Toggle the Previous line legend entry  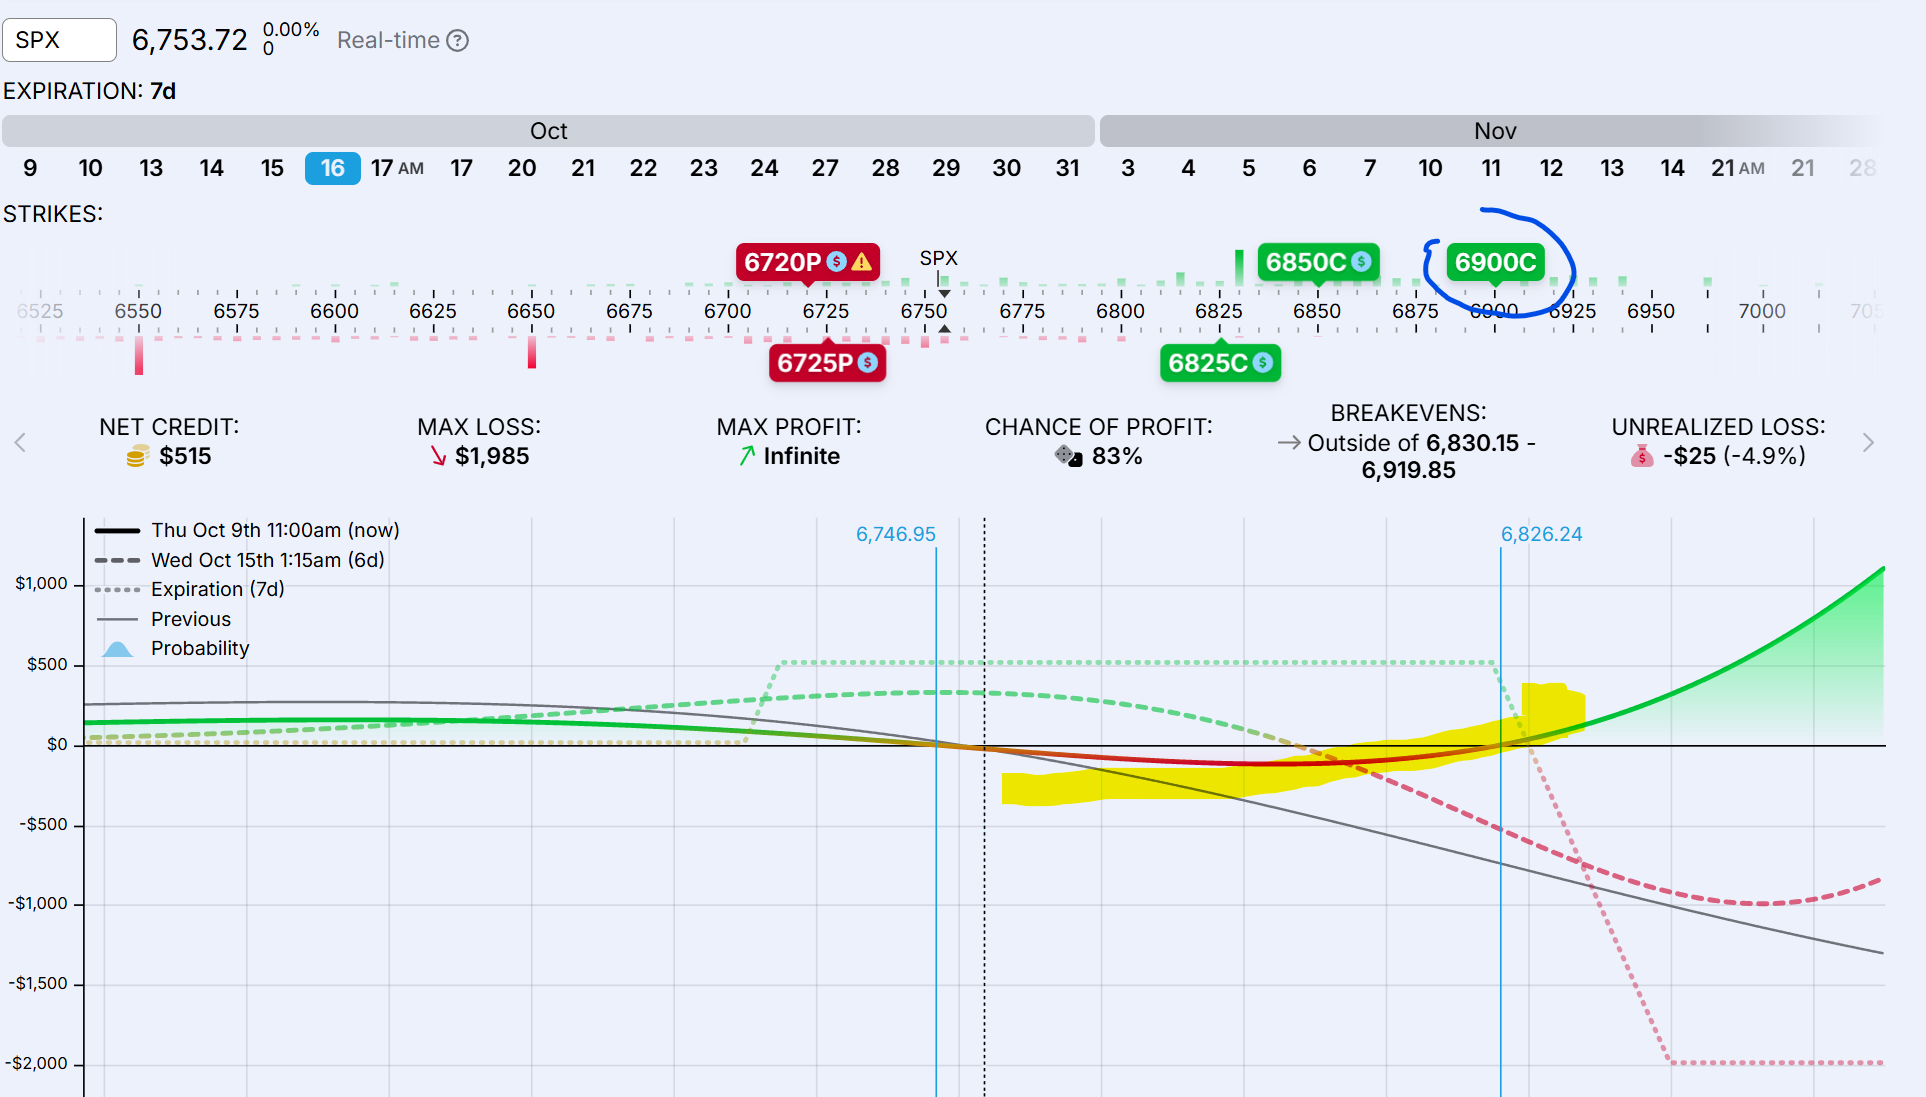point(190,619)
